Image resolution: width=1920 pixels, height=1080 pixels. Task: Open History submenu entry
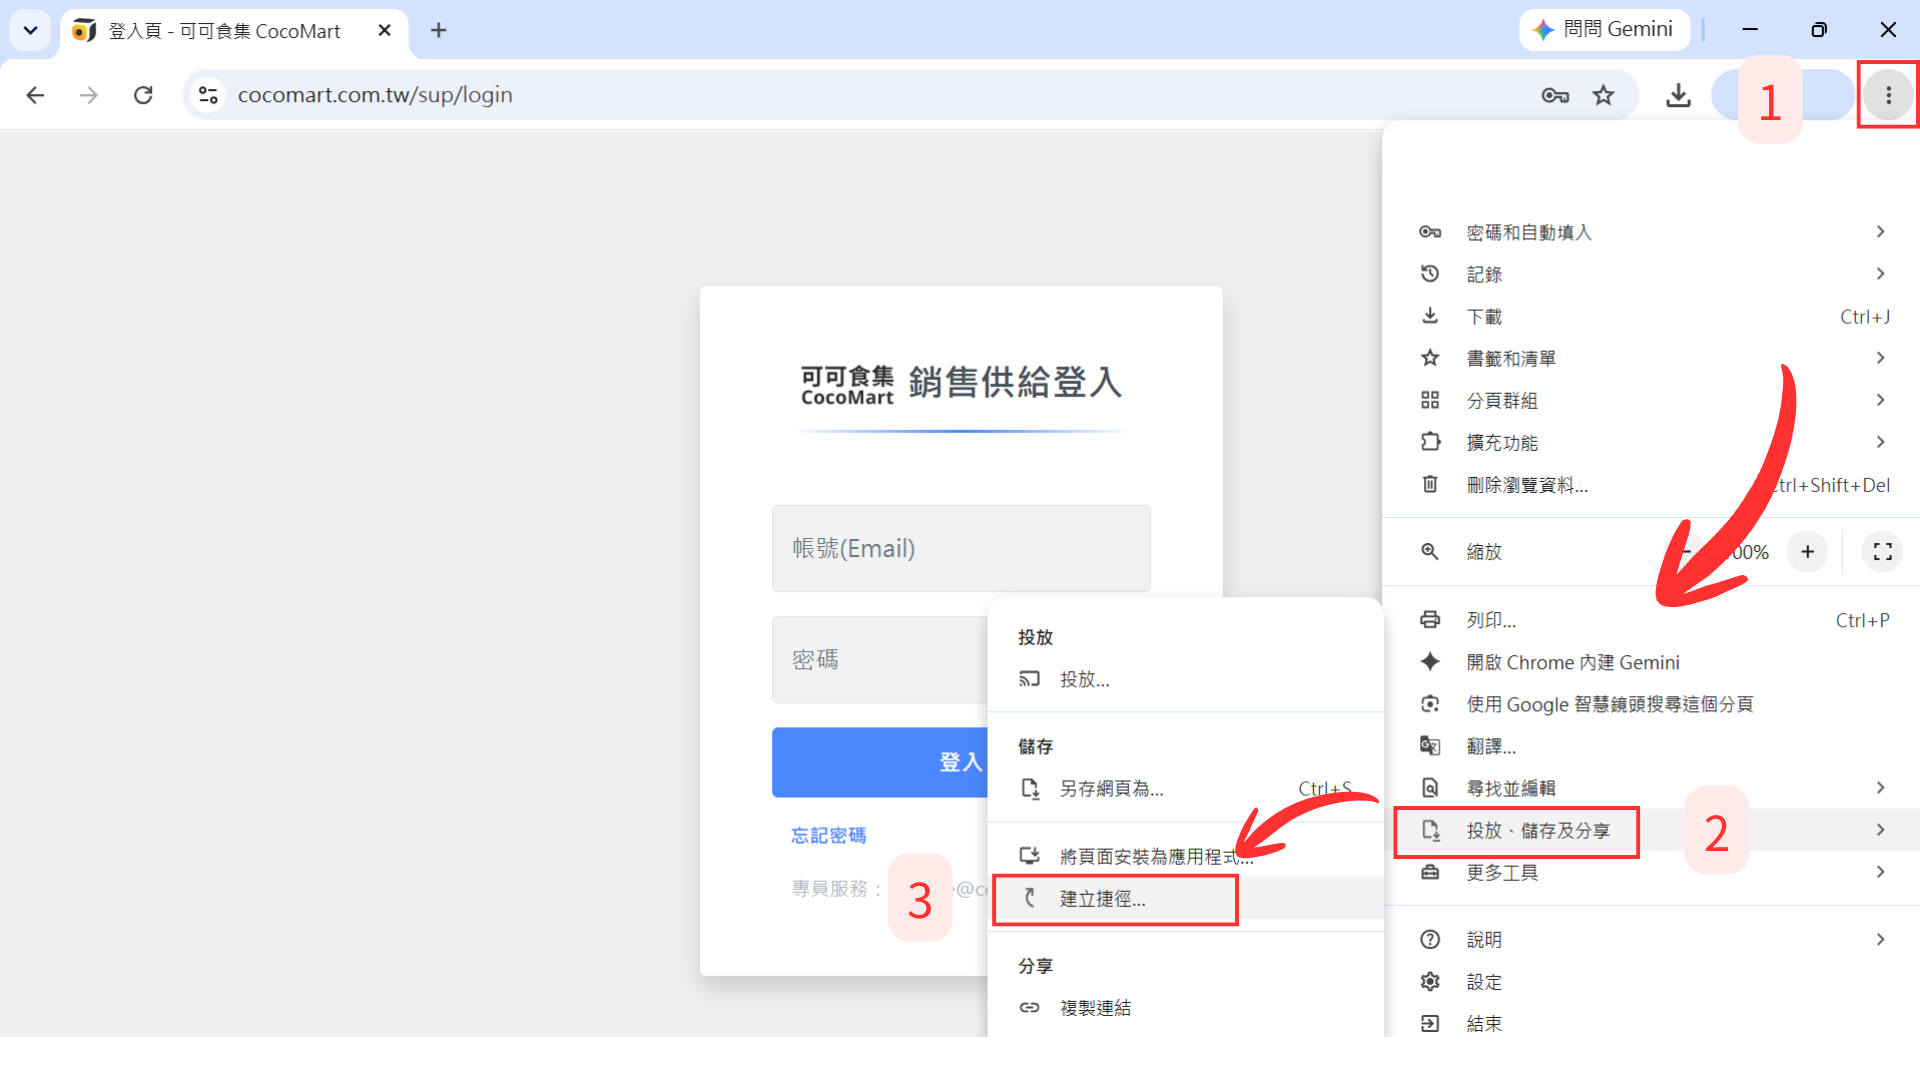[1650, 274]
